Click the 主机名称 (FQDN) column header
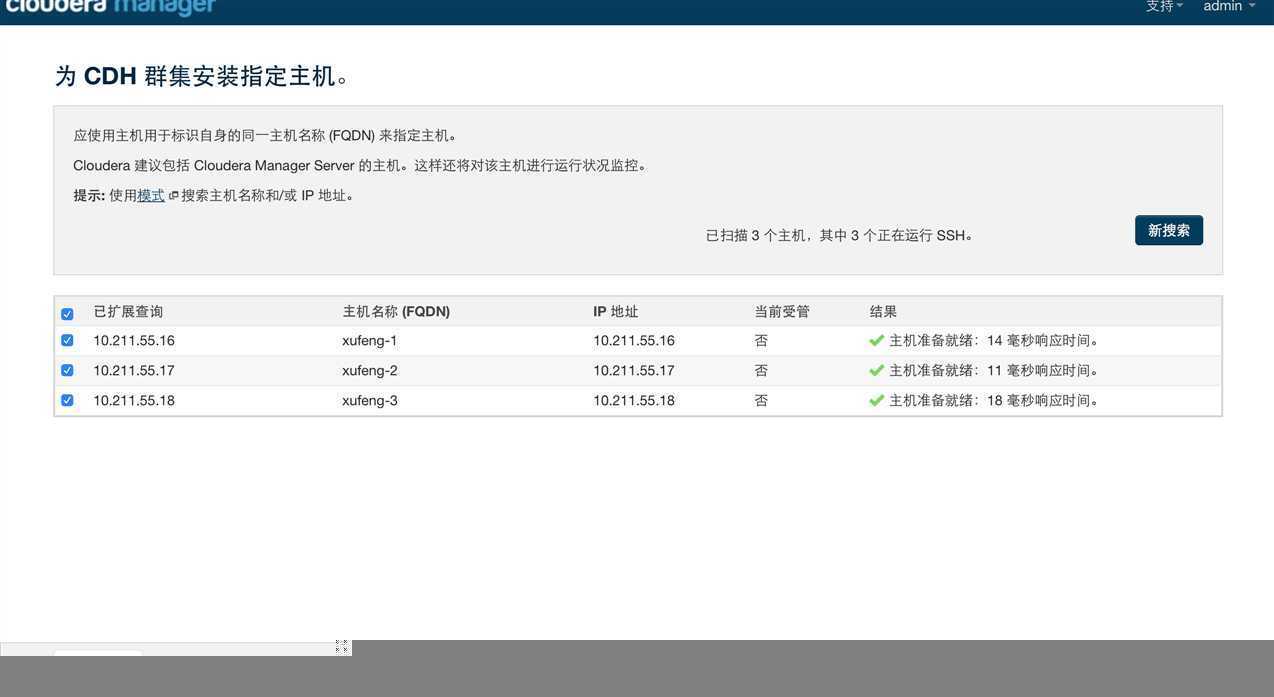This screenshot has height=697, width=1274. point(396,312)
